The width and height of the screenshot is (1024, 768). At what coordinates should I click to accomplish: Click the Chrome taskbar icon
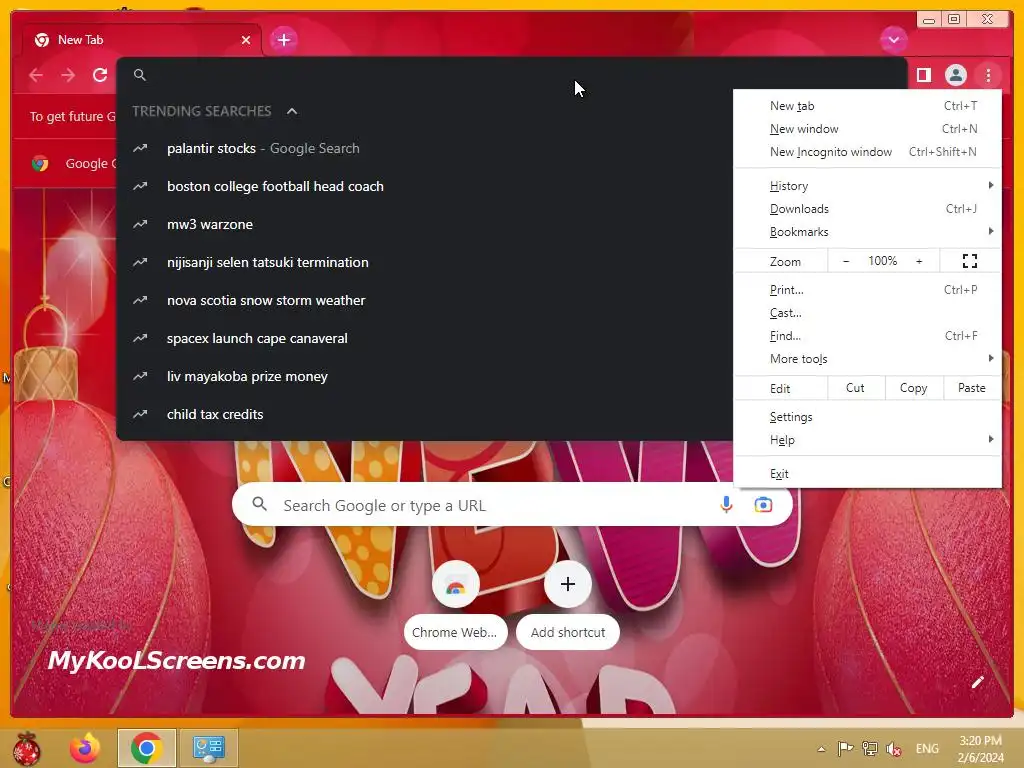tap(146, 748)
